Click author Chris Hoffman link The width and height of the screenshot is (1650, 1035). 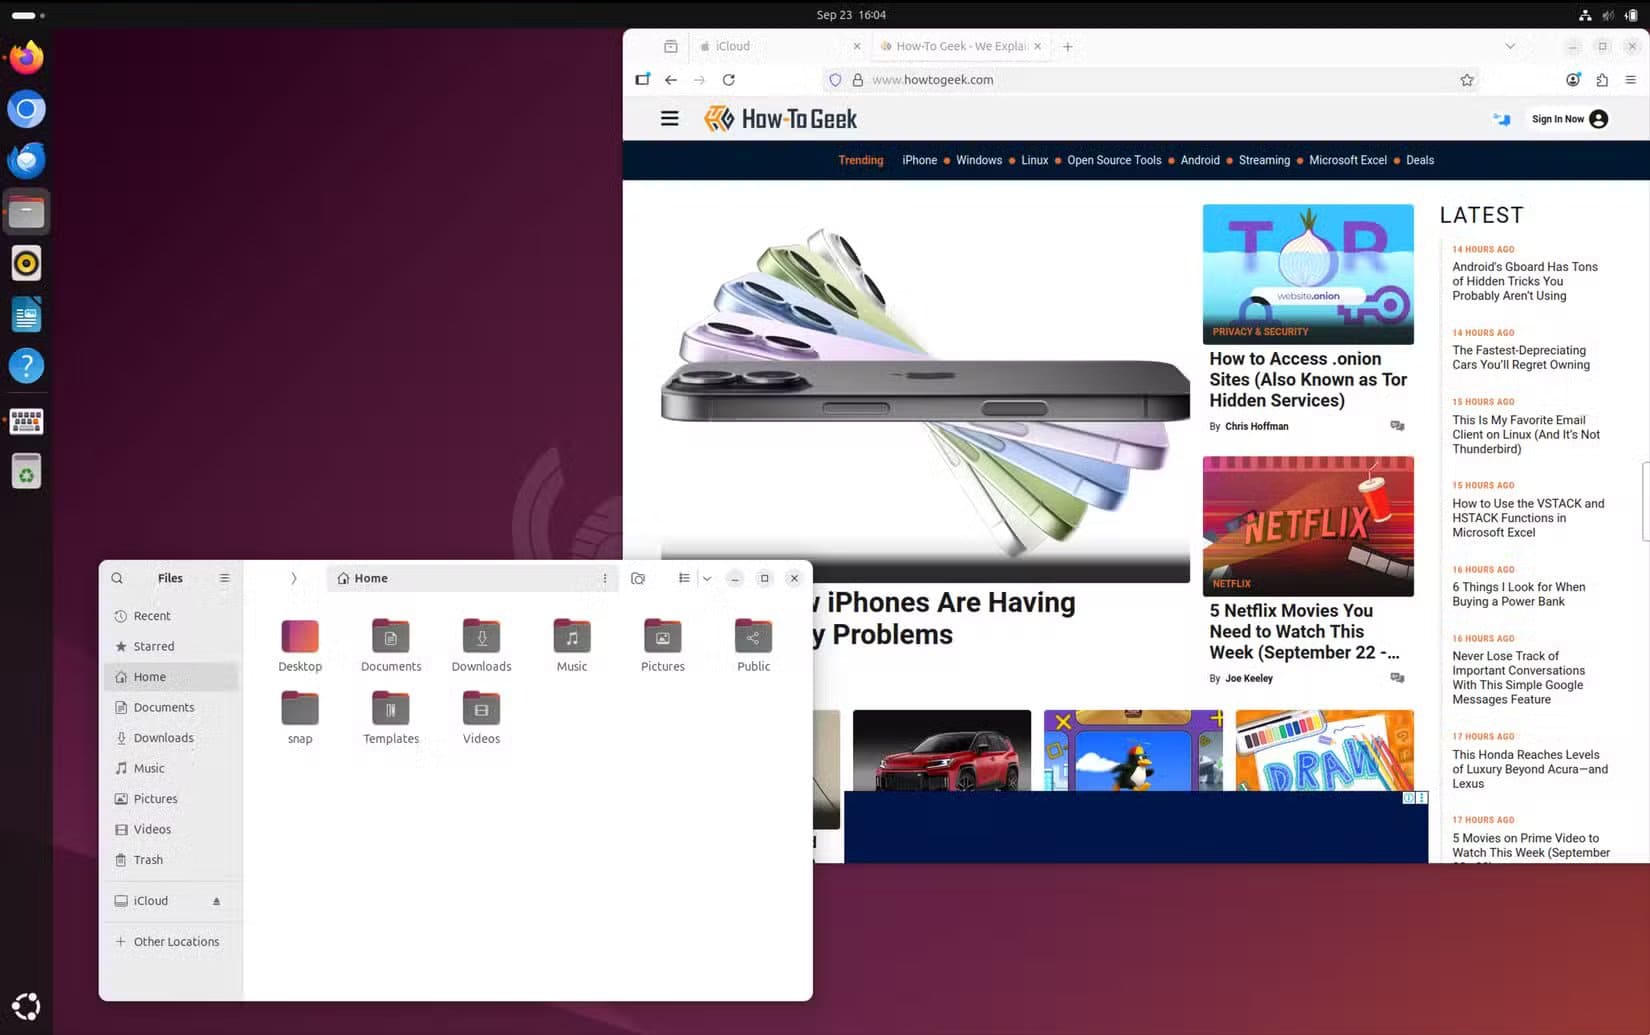point(1256,426)
